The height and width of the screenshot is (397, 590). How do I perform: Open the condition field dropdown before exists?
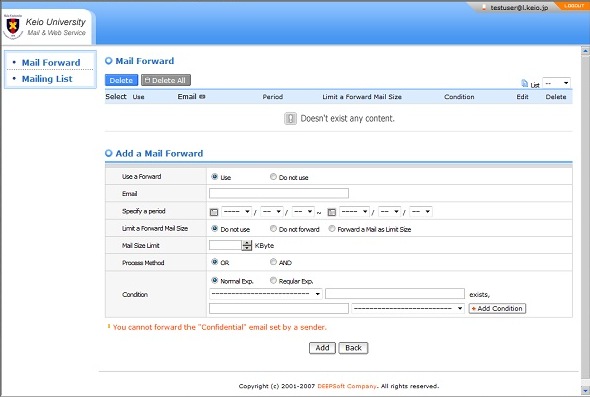pyautogui.click(x=266, y=294)
